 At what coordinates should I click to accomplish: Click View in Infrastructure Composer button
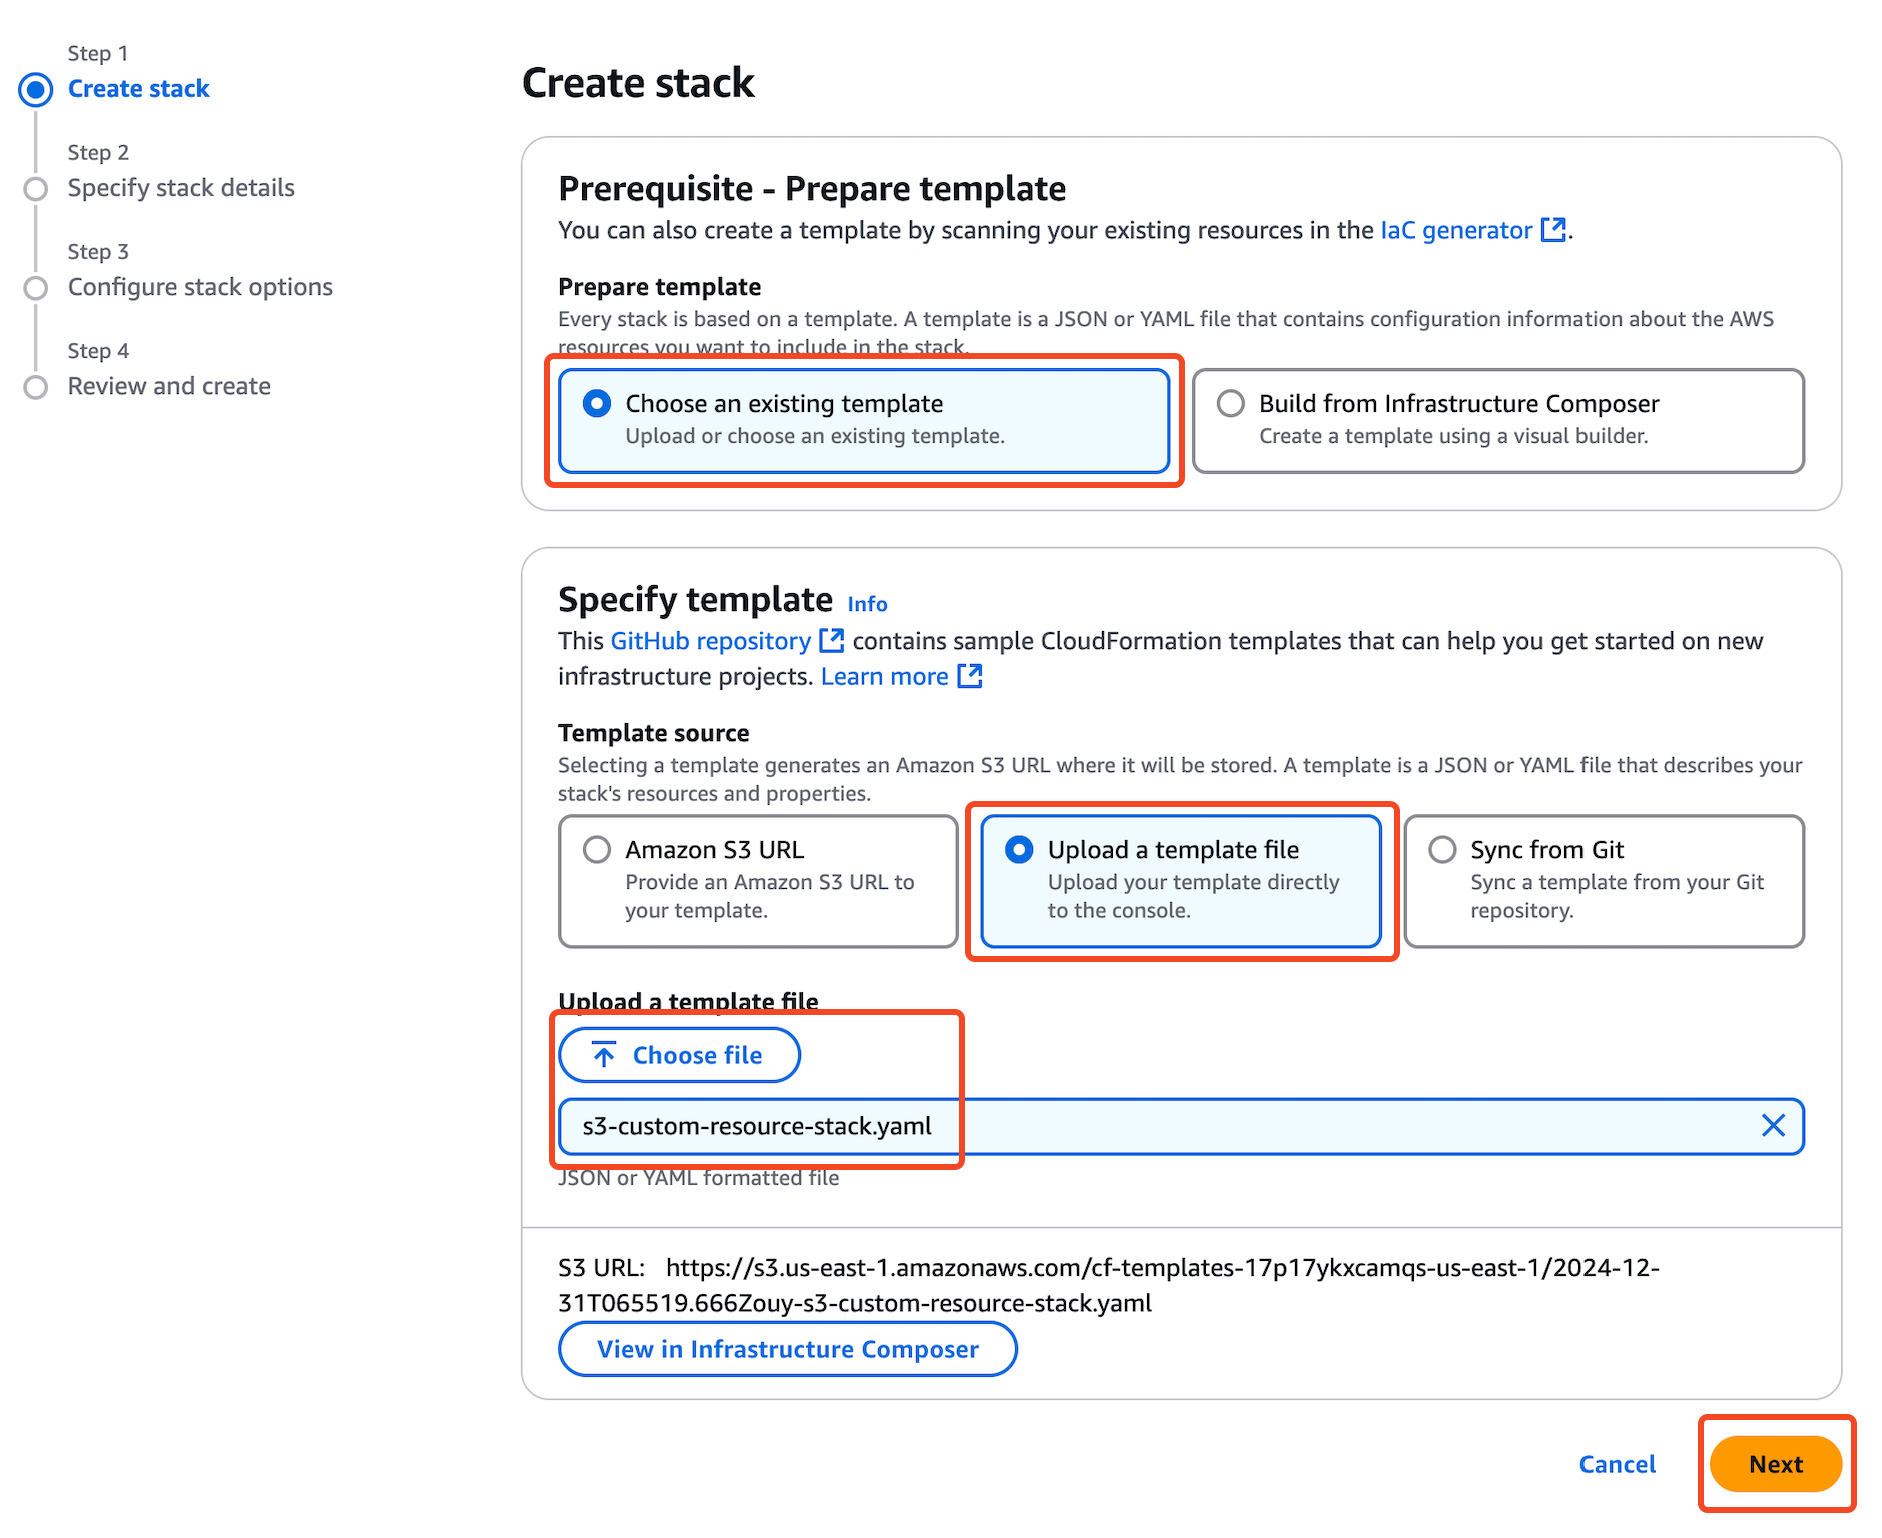(787, 1349)
